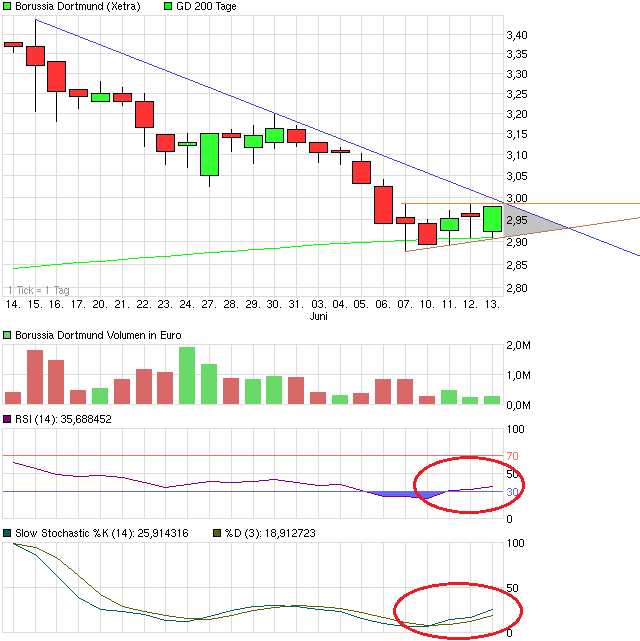The height and width of the screenshot is (641, 640).
Task: Click the '03.' date axis label
Action: pos(318,304)
